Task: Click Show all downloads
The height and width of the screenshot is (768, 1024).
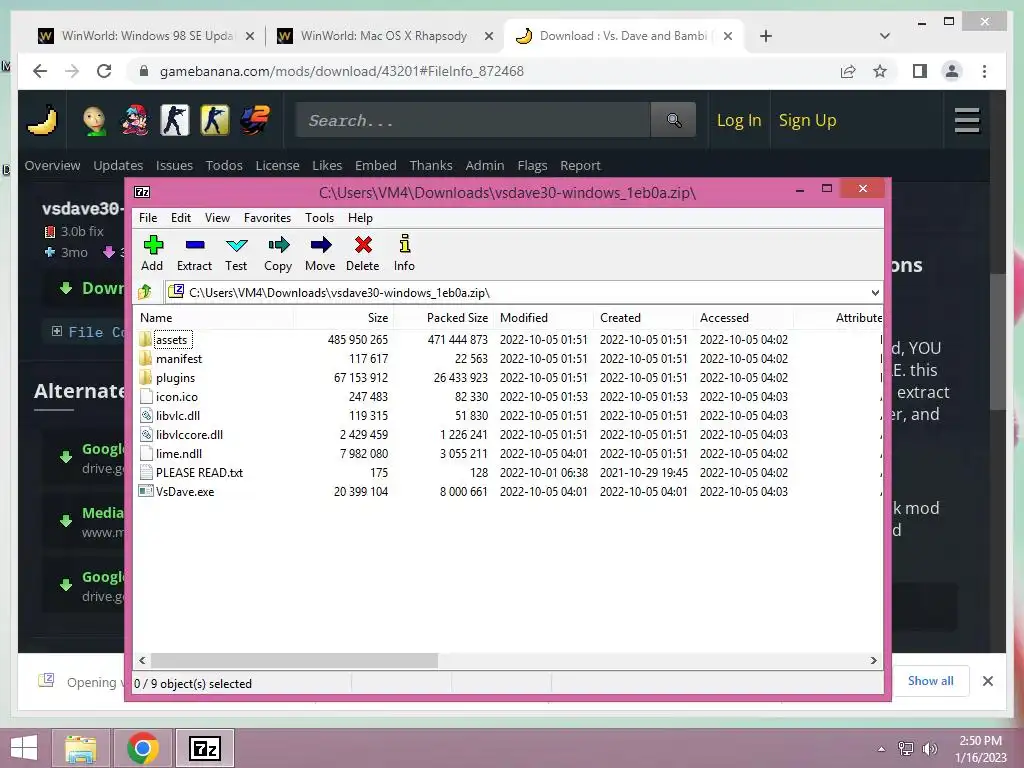Action: [x=931, y=680]
